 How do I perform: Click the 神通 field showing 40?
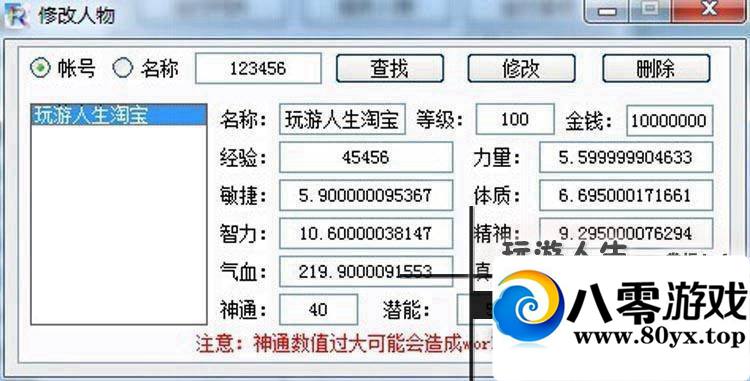[319, 310]
